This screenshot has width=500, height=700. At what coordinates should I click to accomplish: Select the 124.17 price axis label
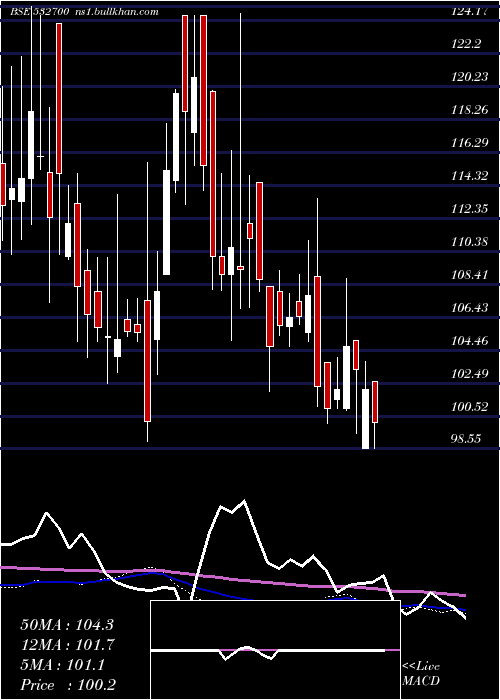[469, 11]
